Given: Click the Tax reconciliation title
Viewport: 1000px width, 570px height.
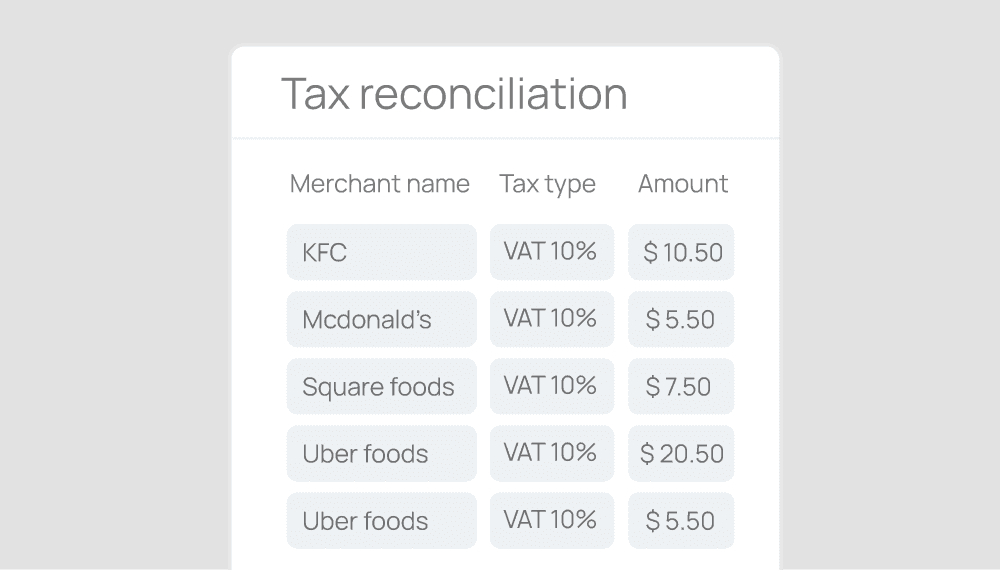Looking at the screenshot, I should click(x=454, y=94).
